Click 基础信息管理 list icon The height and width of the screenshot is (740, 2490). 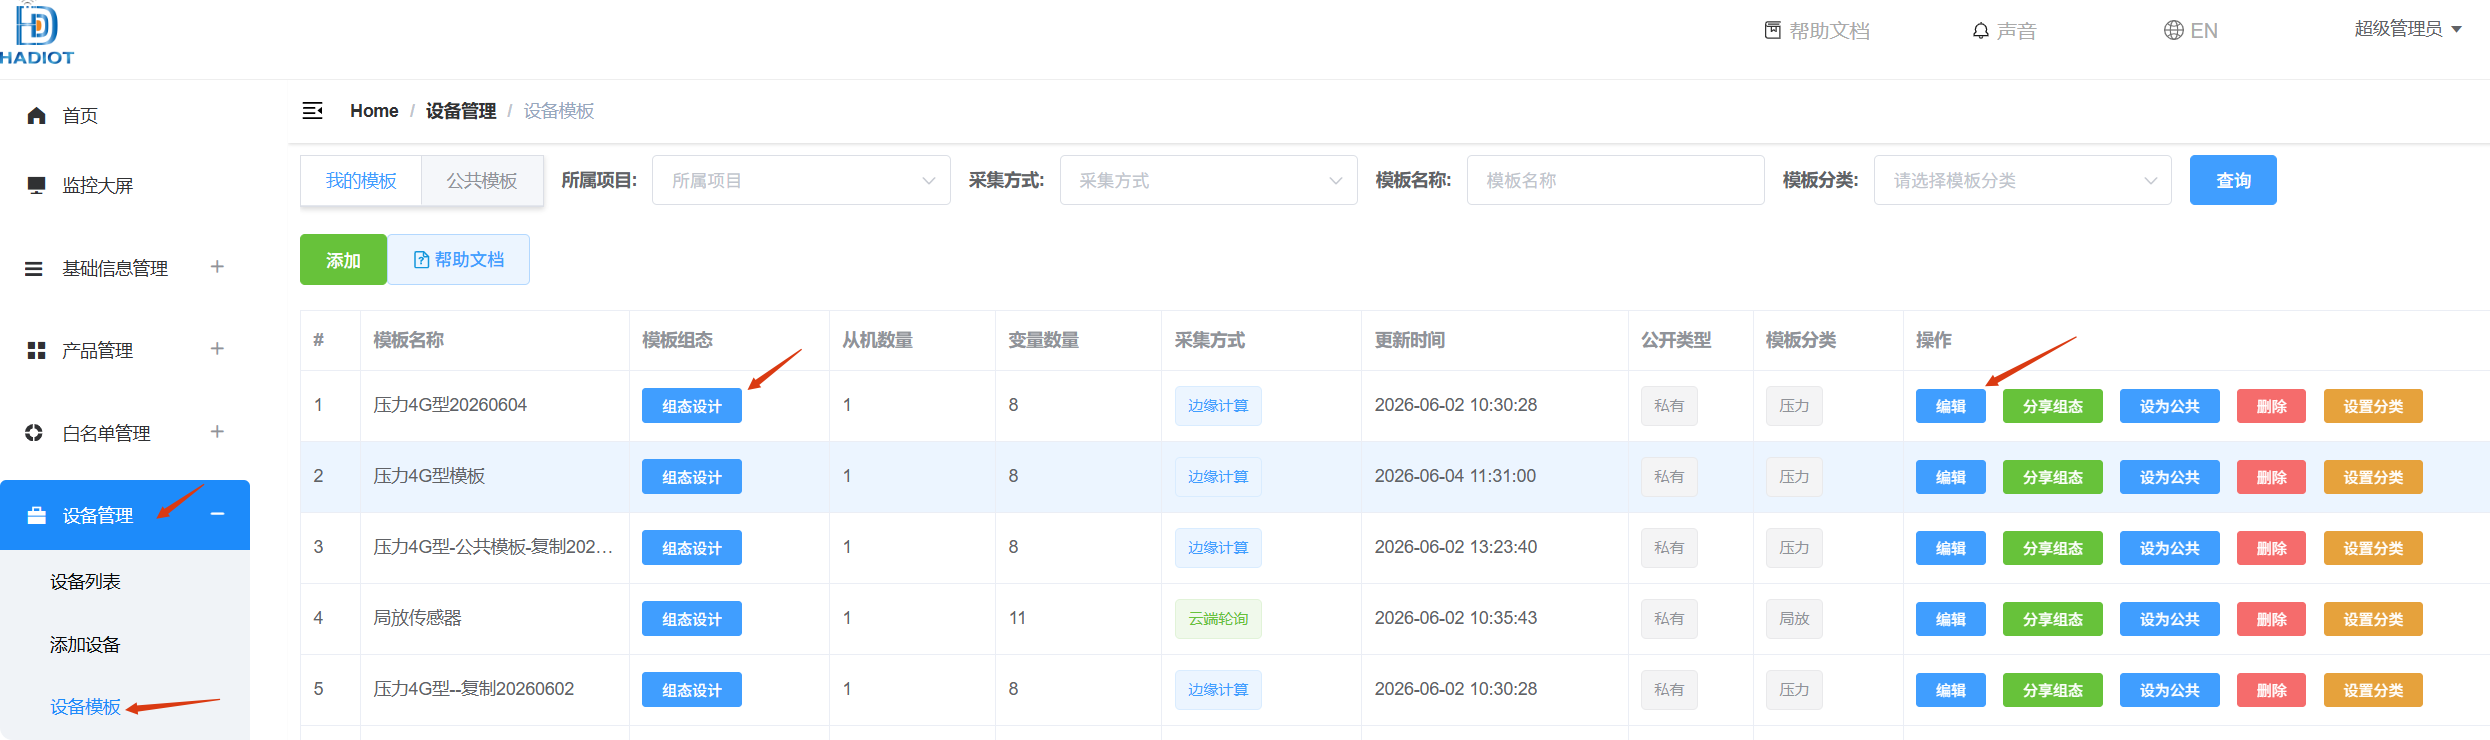34,269
